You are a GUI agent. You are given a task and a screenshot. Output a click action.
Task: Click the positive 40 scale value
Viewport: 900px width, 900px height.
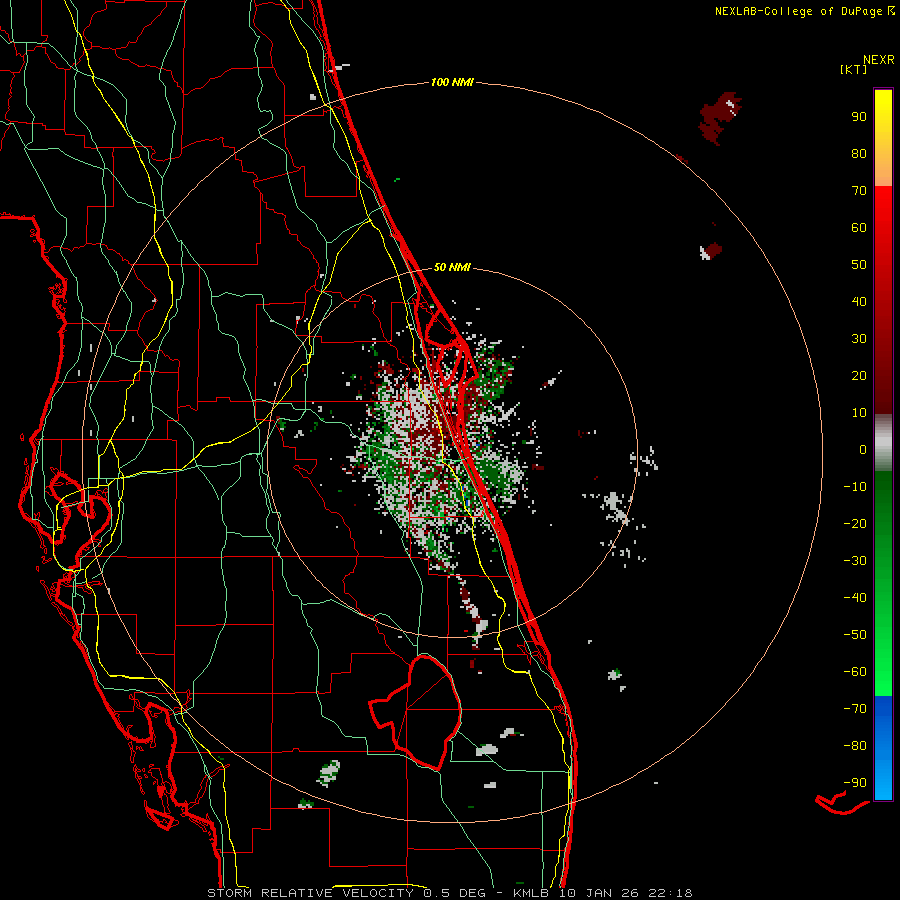coord(859,301)
